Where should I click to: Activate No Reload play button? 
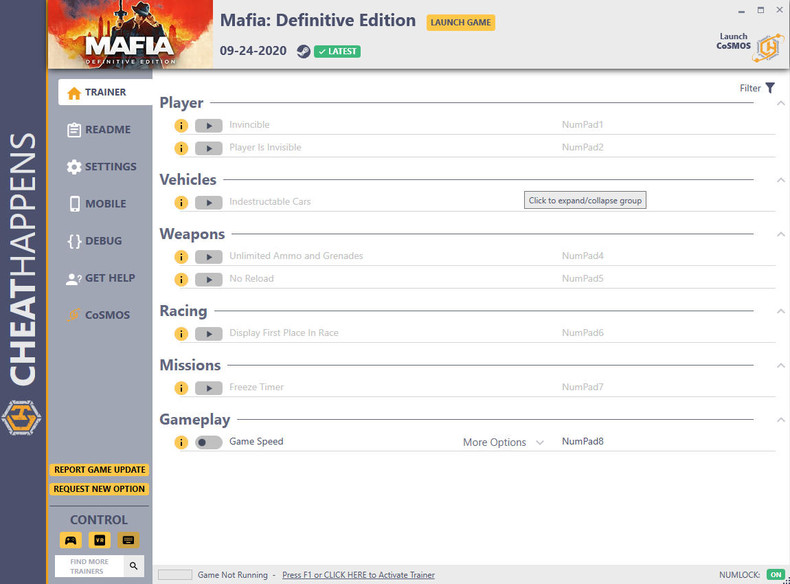(209, 280)
